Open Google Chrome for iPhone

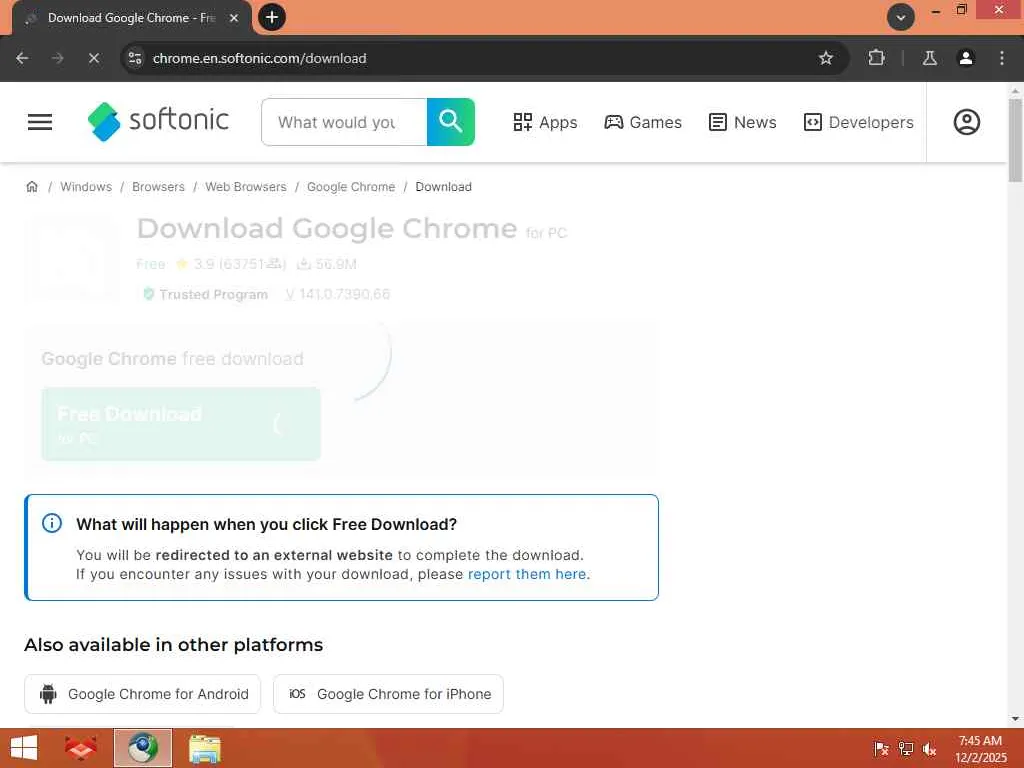(x=389, y=694)
